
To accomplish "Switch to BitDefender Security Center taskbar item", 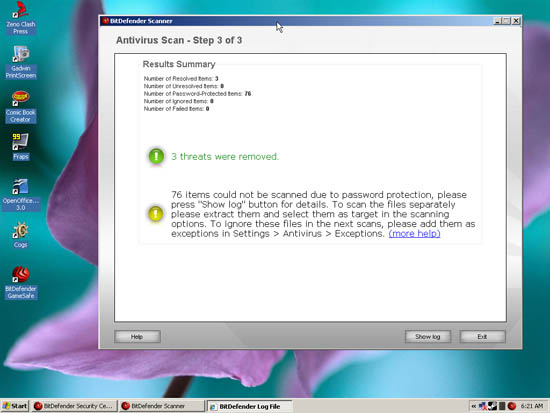I will (74, 406).
